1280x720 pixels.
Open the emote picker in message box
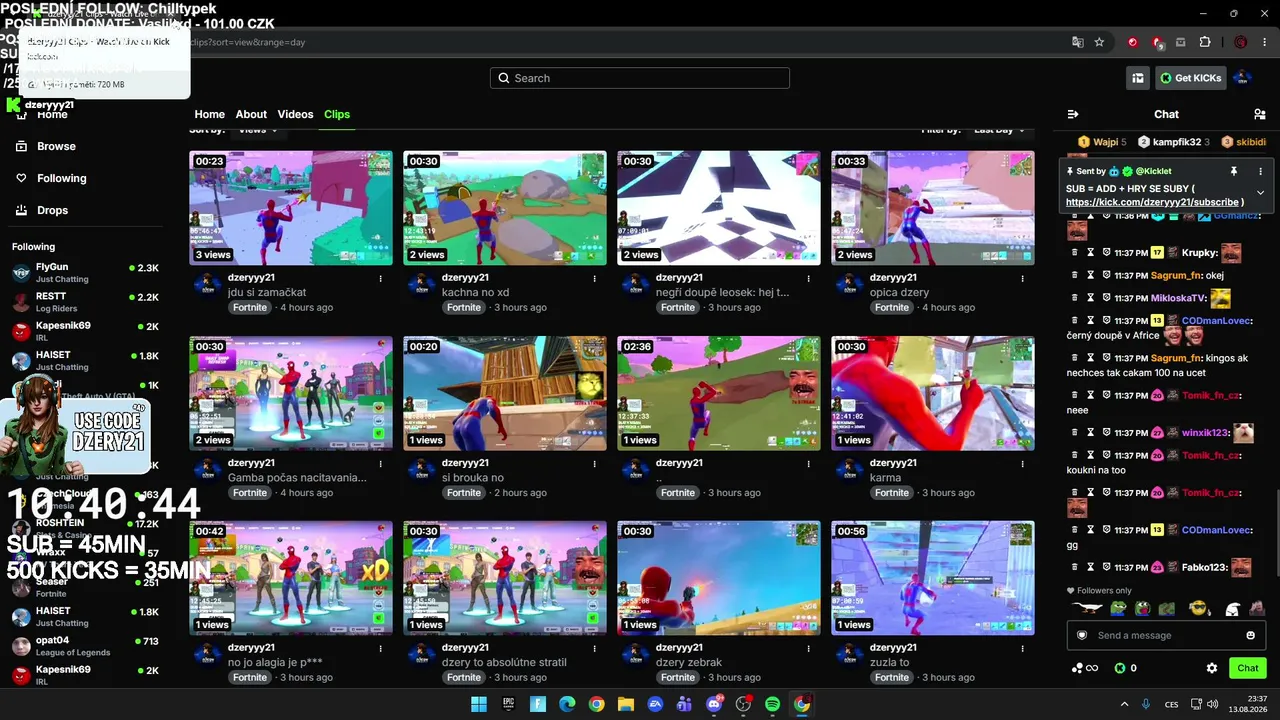click(1250, 635)
